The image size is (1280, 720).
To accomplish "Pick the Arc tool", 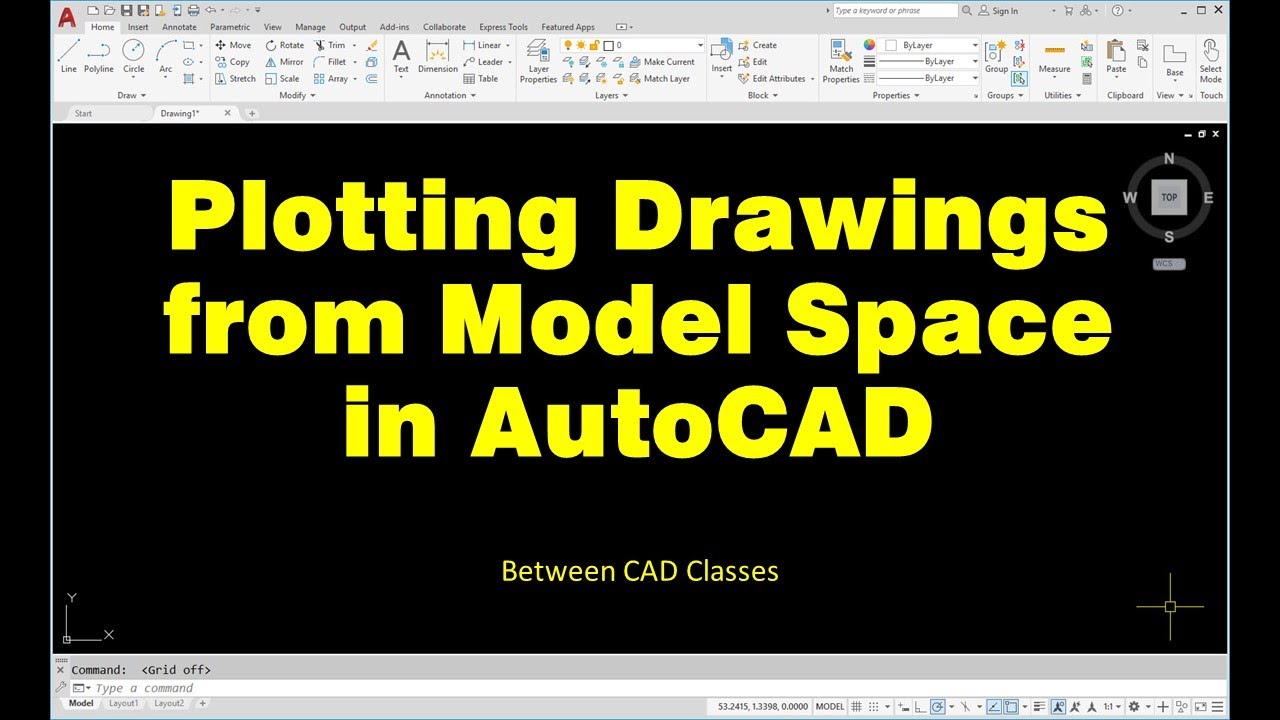I will click(x=166, y=56).
